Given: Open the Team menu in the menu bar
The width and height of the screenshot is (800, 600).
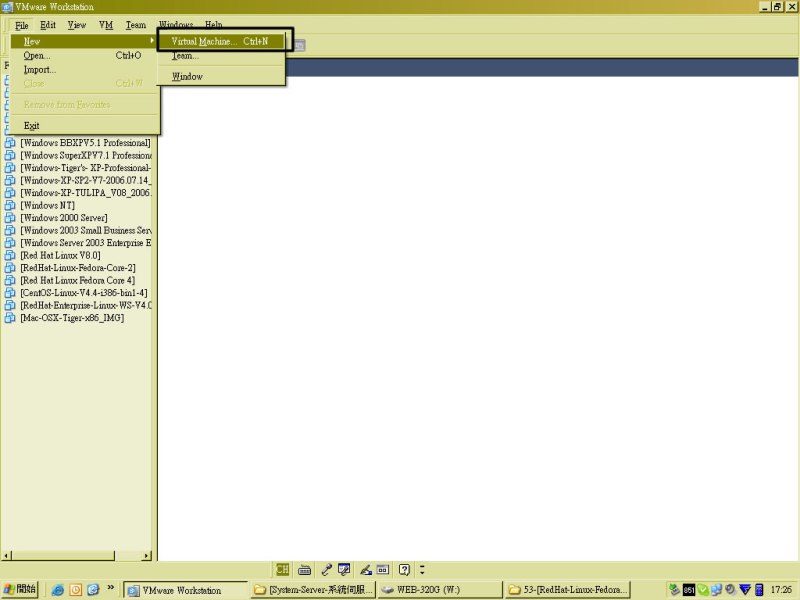Looking at the screenshot, I should point(136,24).
